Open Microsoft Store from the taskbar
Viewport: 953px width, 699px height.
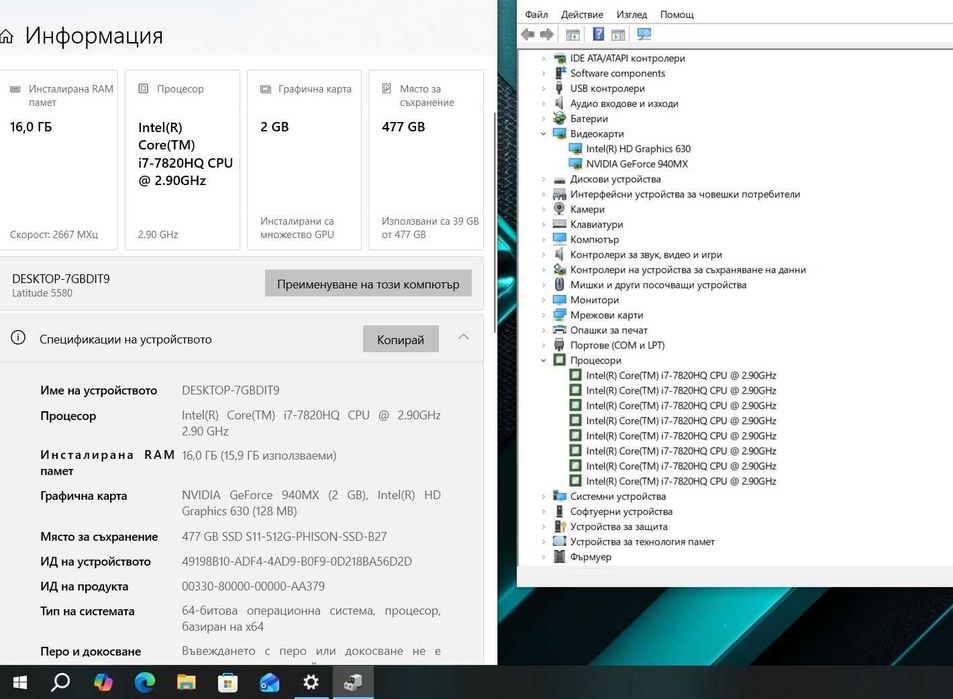pos(227,683)
